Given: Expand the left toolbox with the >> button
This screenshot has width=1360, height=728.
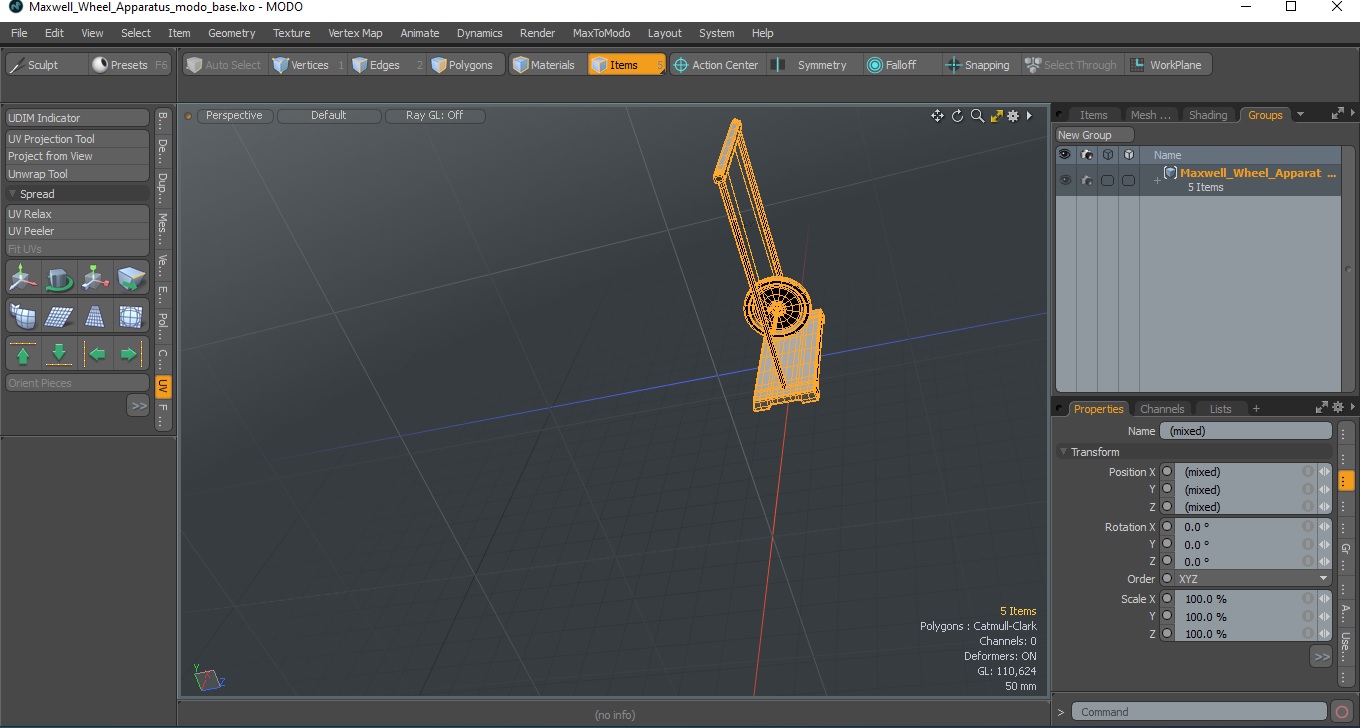Looking at the screenshot, I should pos(138,405).
